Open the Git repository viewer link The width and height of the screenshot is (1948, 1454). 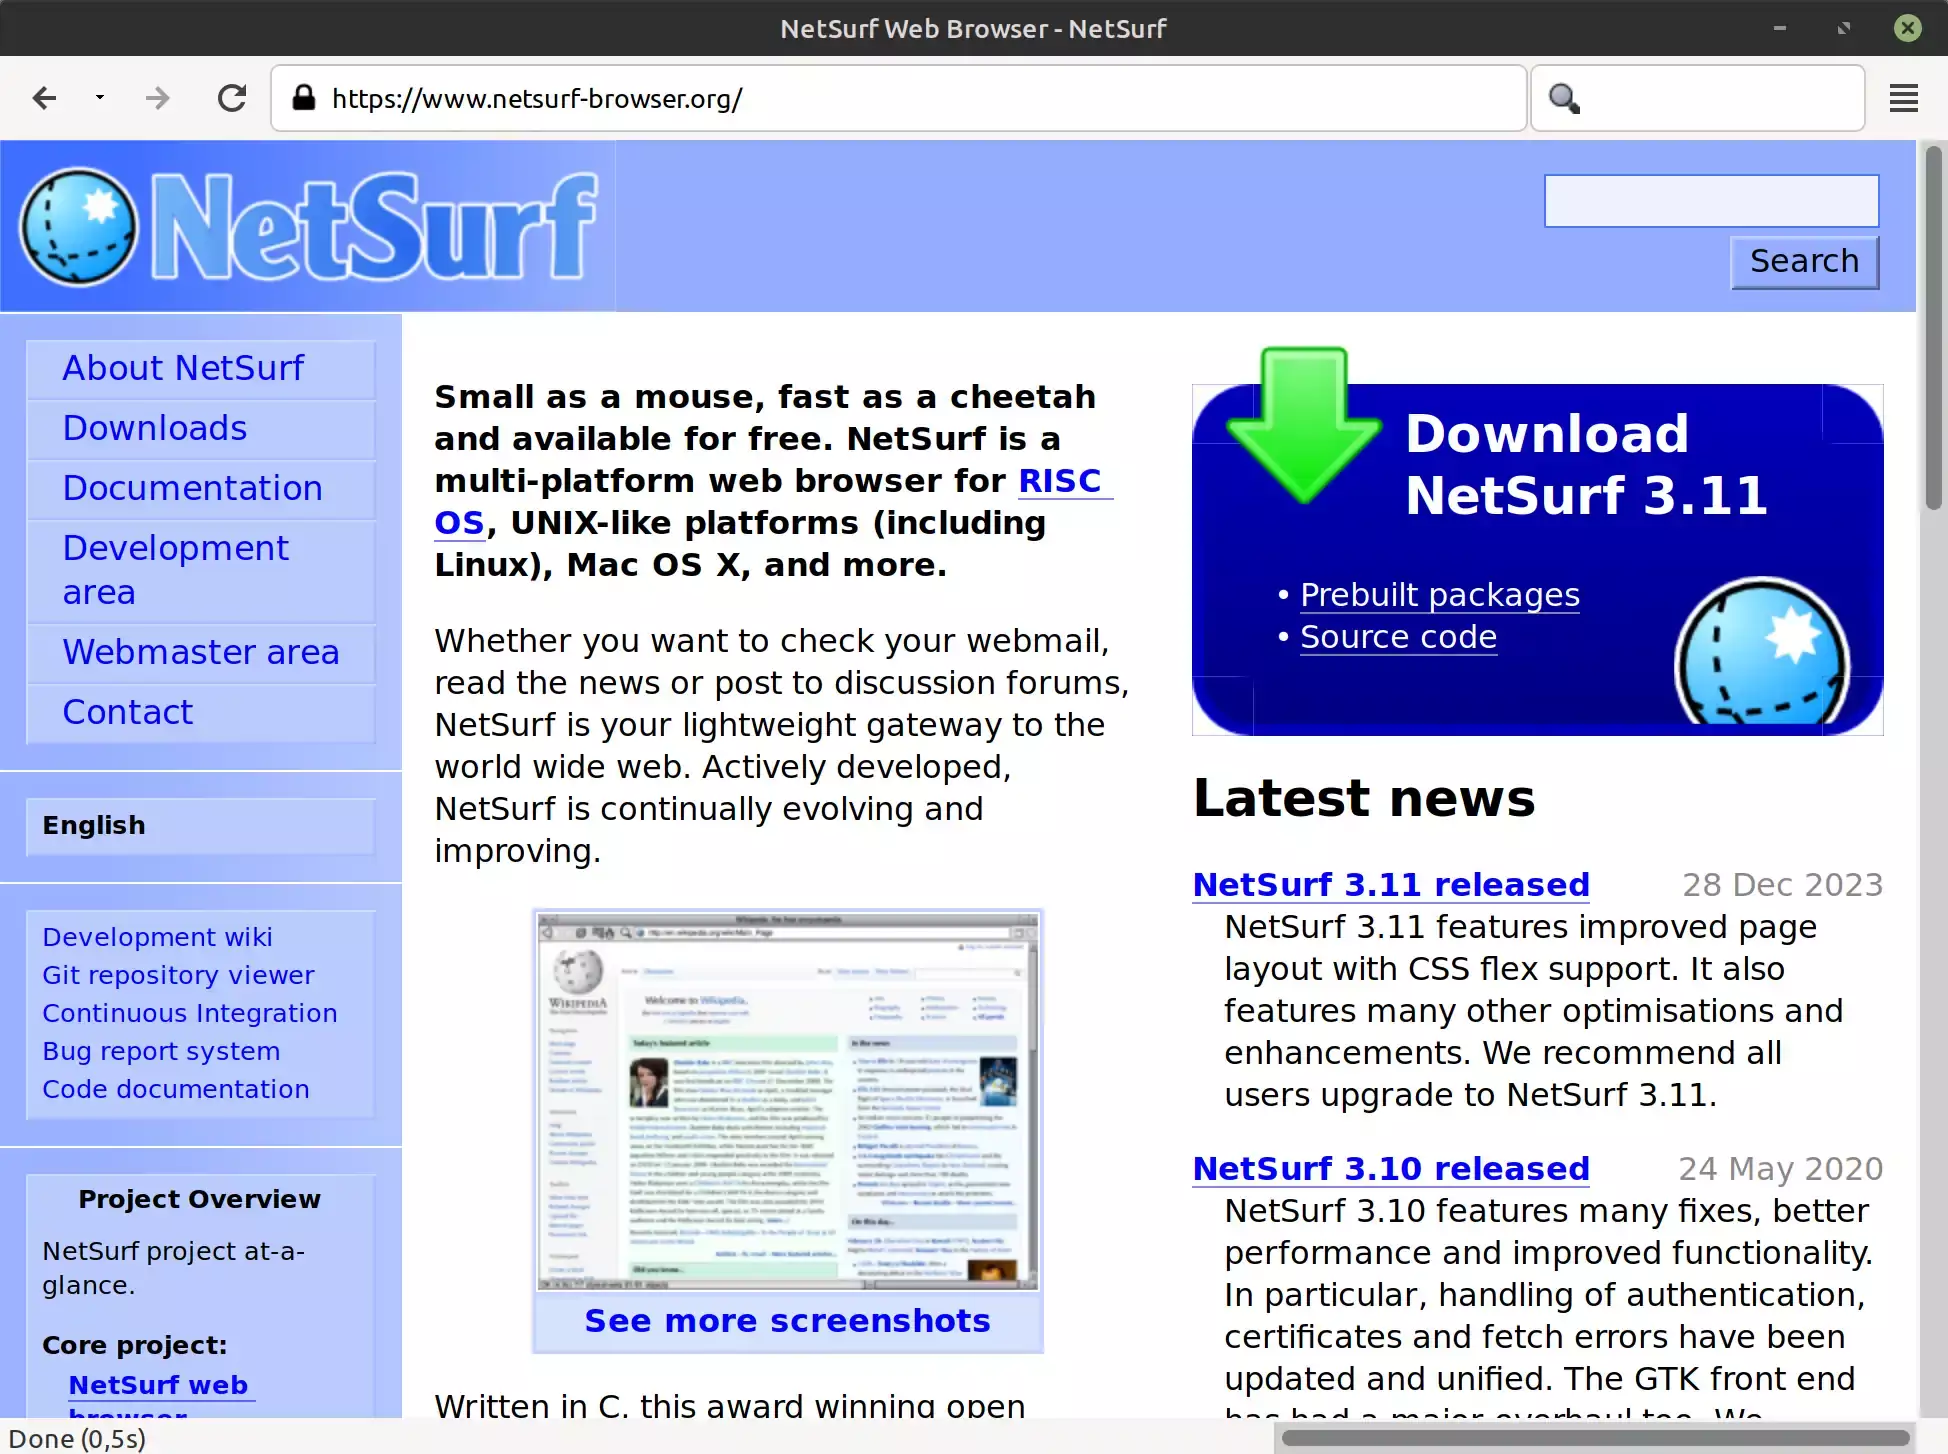(178, 975)
